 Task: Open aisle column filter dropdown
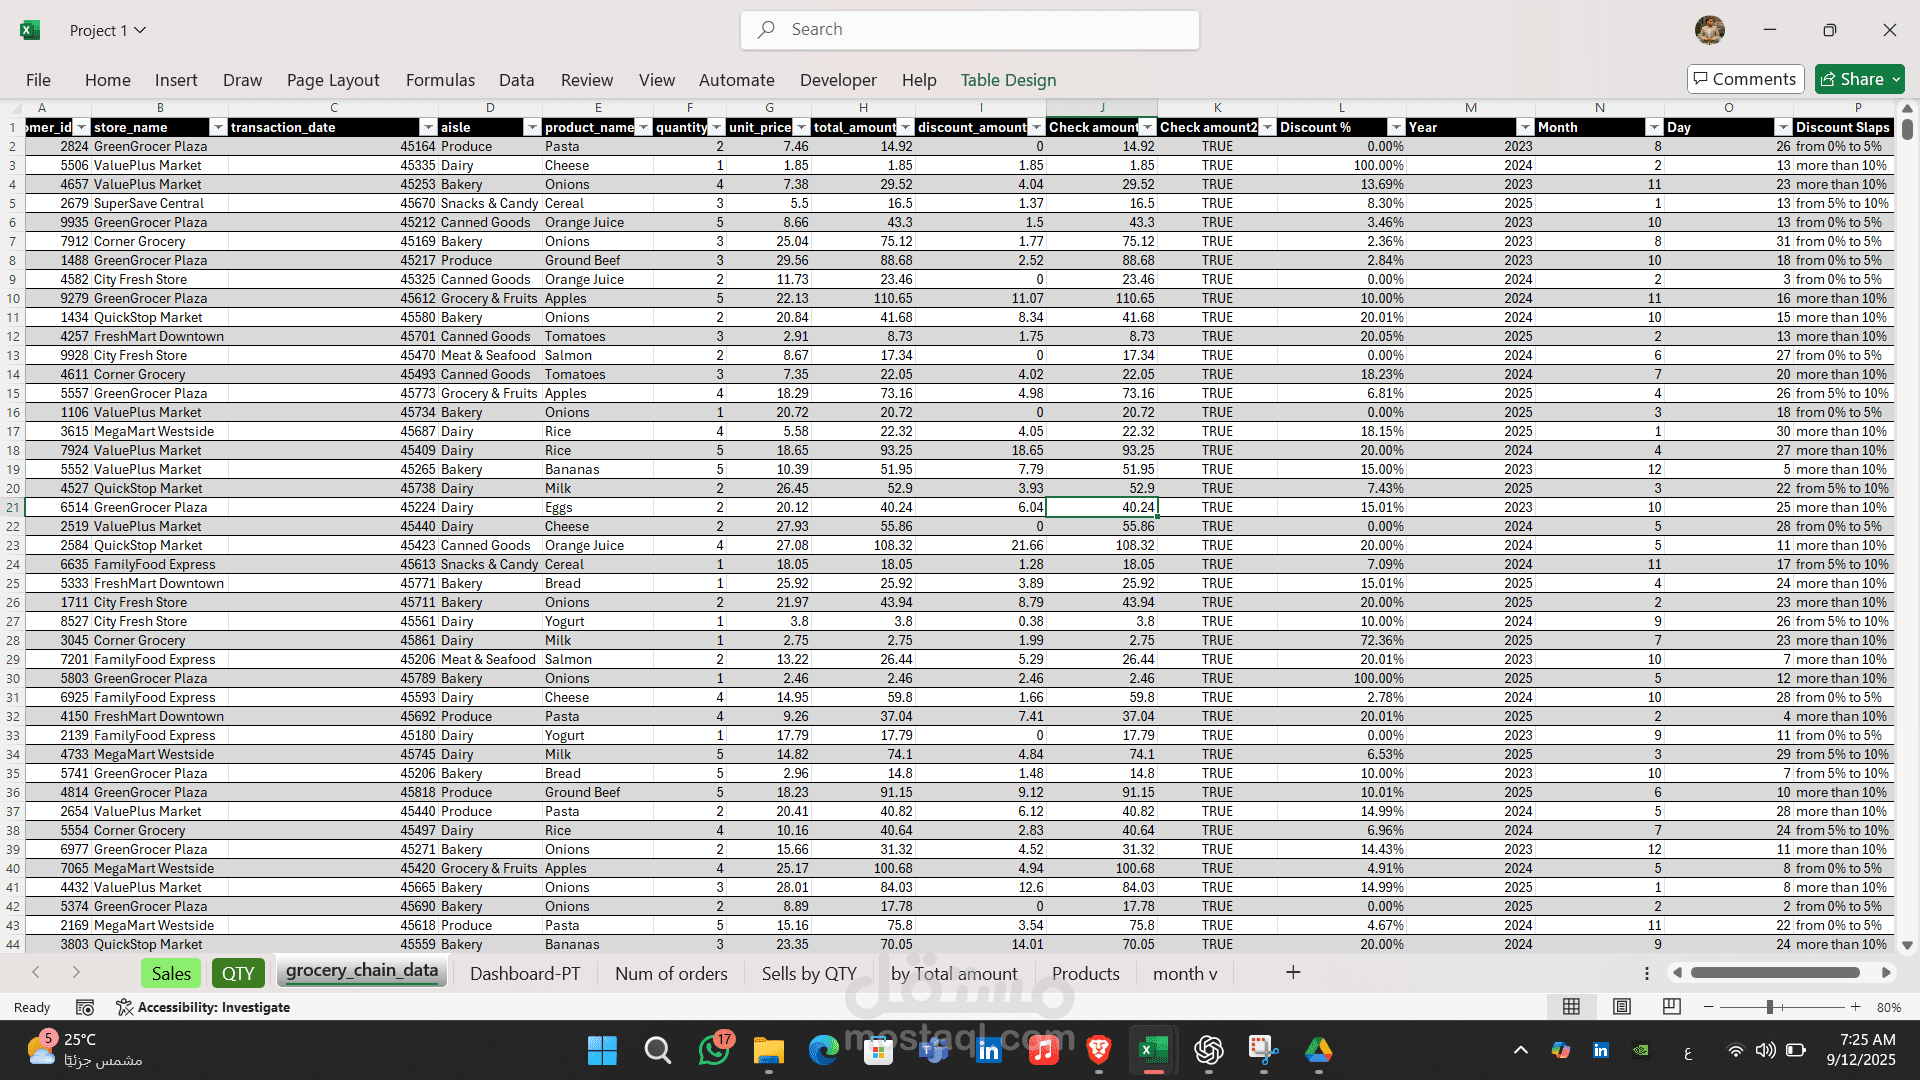(532, 127)
